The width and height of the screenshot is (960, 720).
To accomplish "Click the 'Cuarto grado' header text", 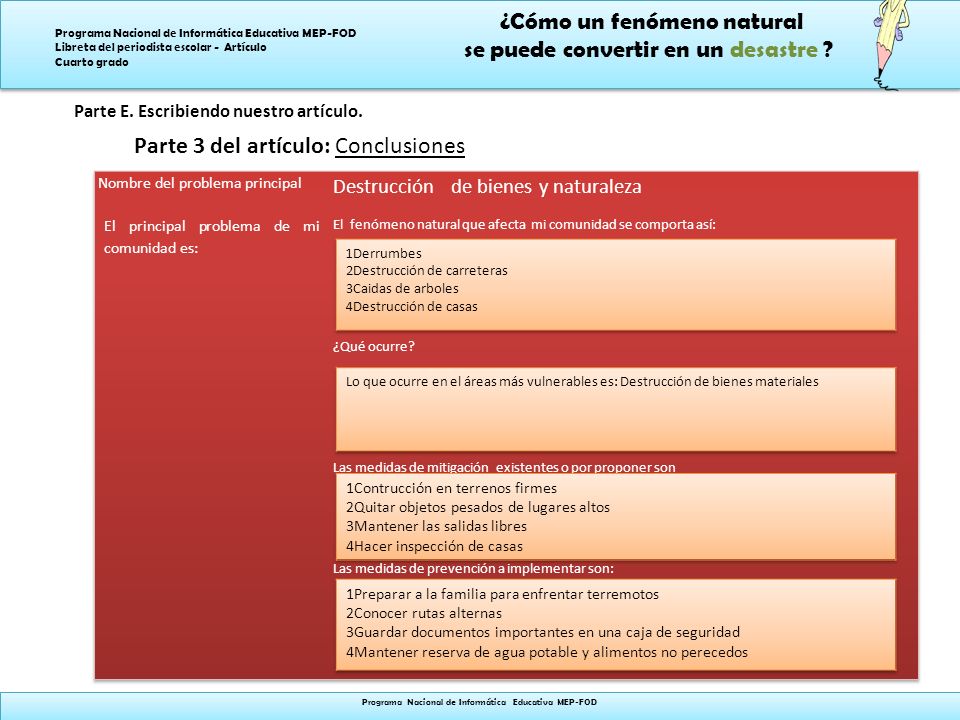I will click(x=91, y=62).
